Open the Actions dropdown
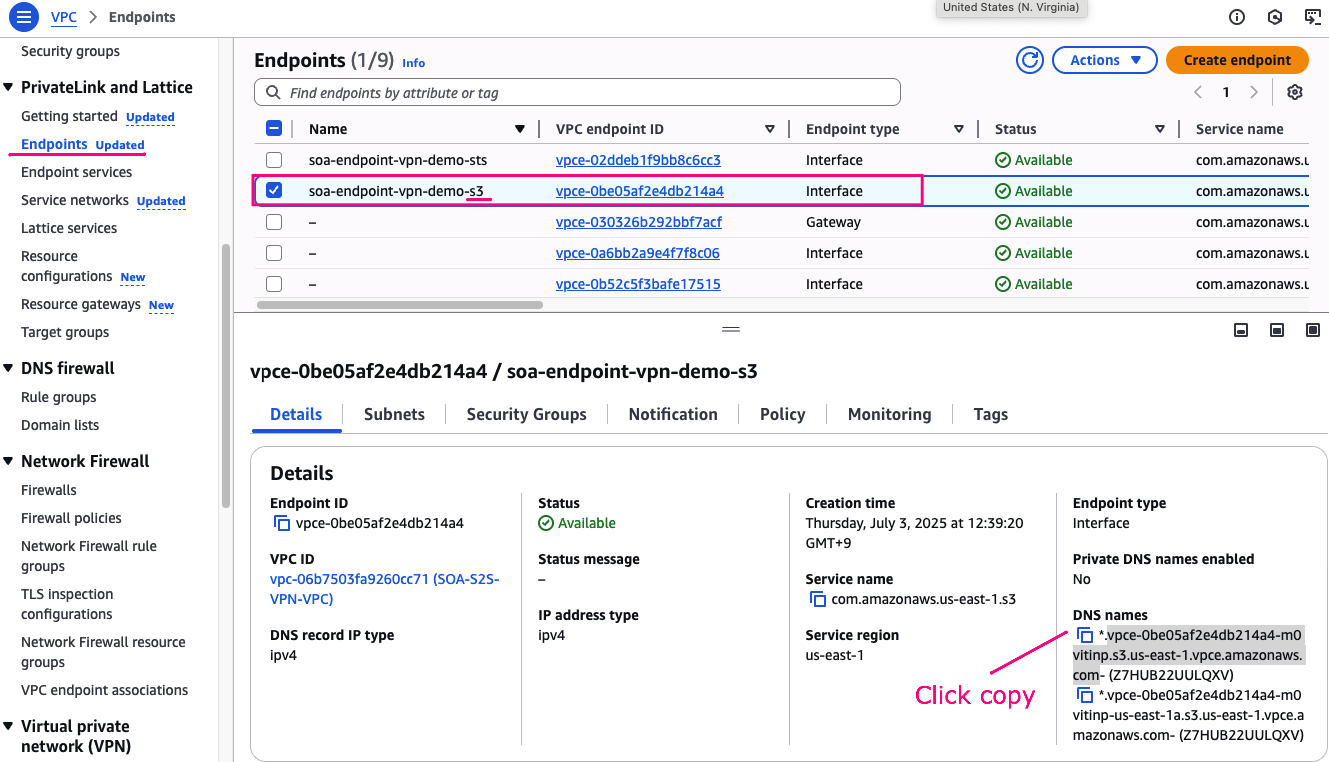 pyautogui.click(x=1104, y=60)
